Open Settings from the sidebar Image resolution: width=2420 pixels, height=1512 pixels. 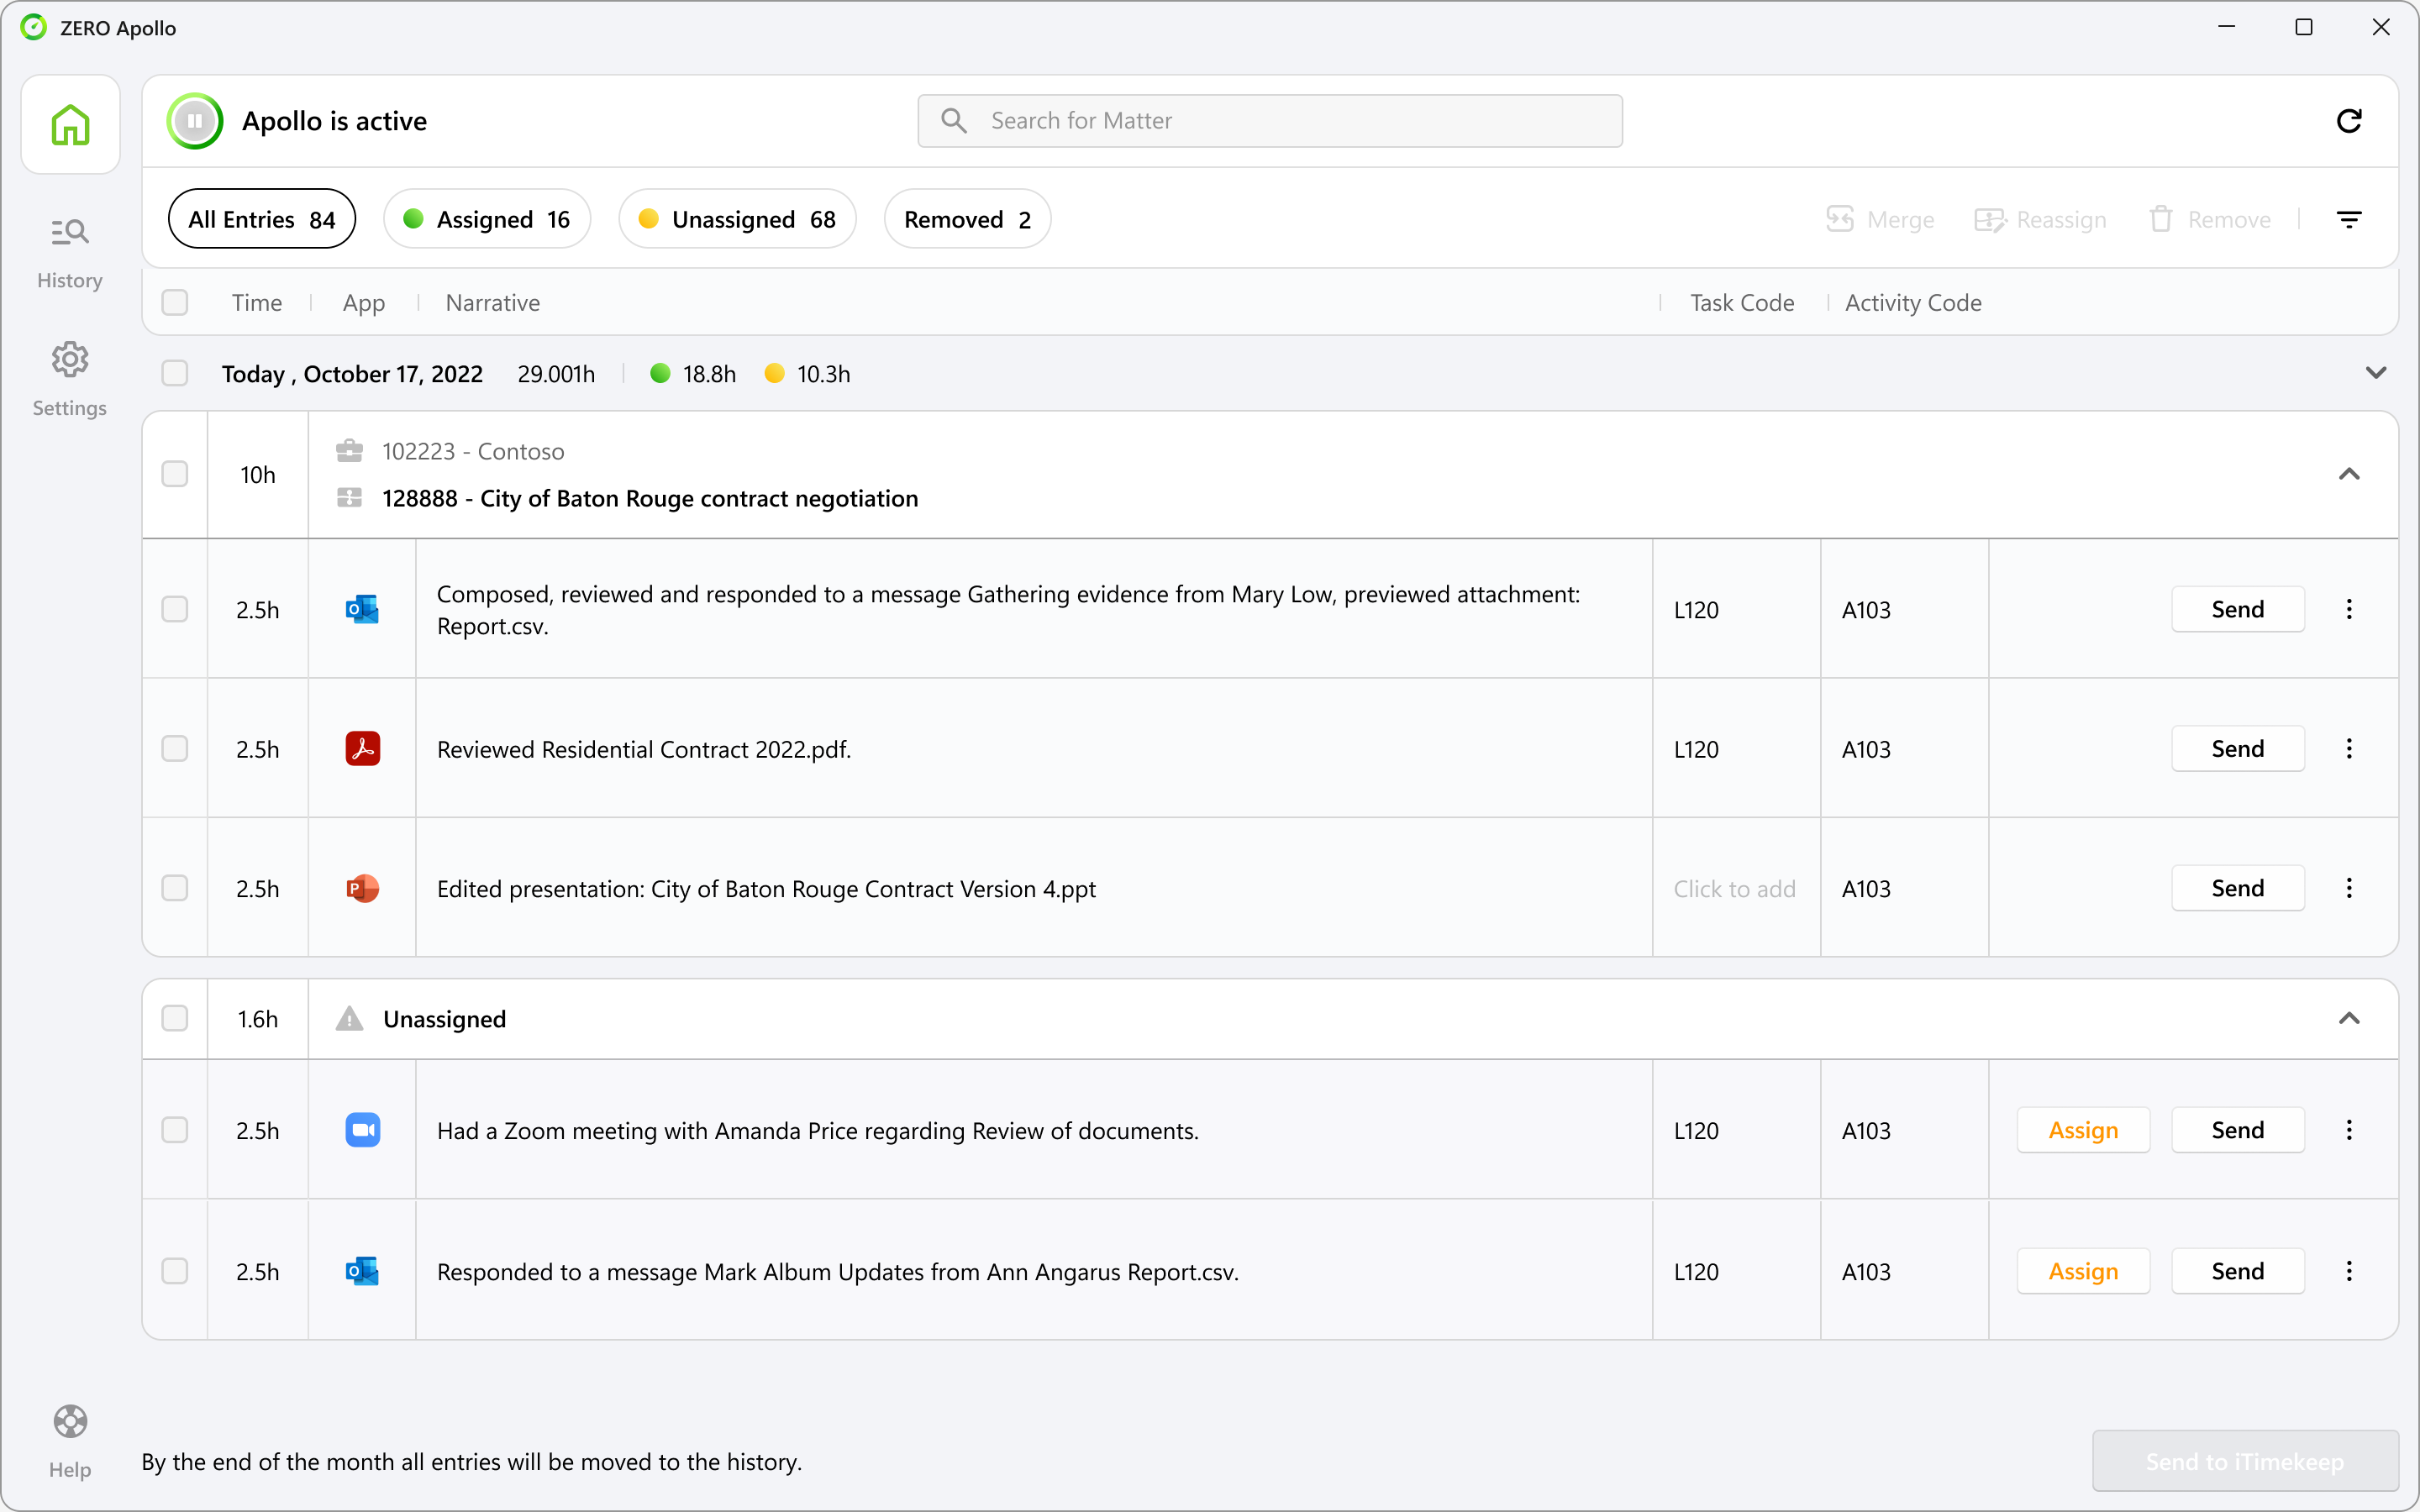(69, 377)
